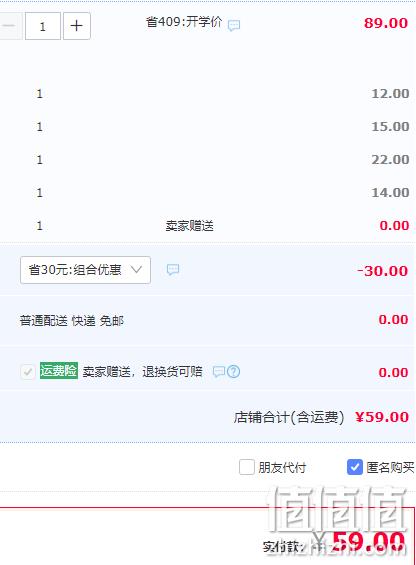
Task: Click the 朋友代付 label text
Action: [282, 468]
